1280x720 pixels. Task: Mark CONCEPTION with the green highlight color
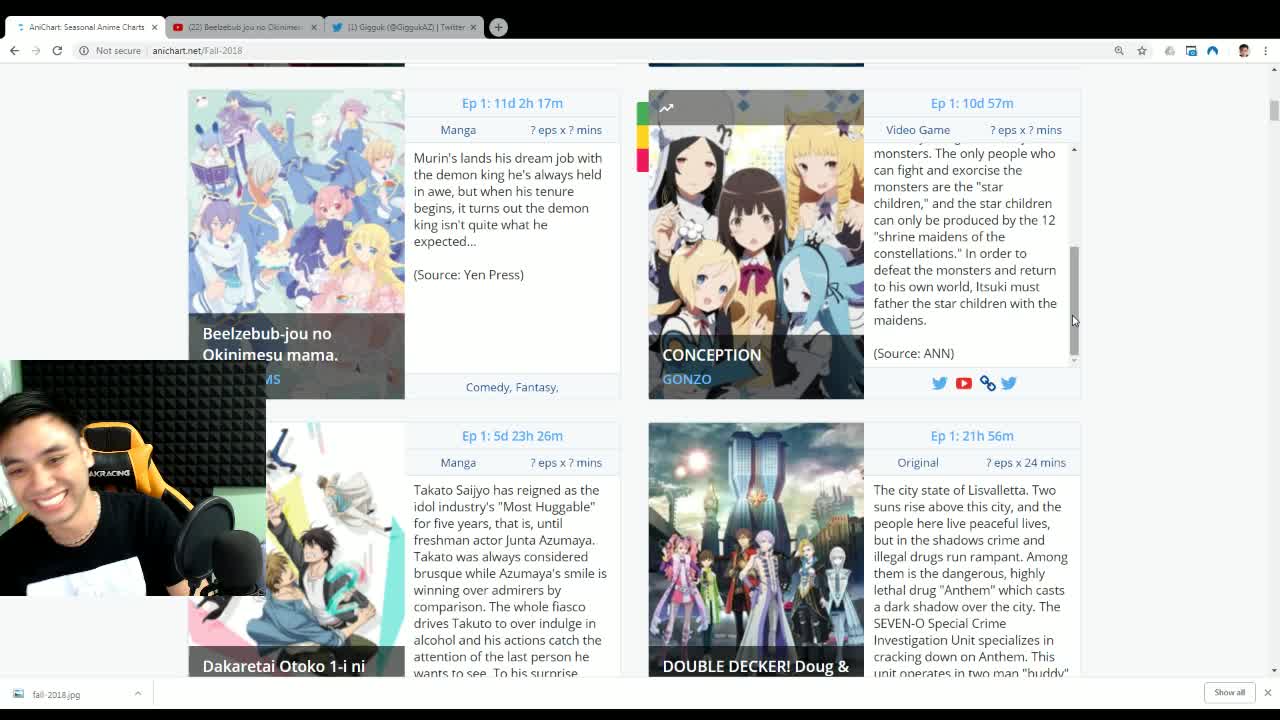pyautogui.click(x=642, y=113)
